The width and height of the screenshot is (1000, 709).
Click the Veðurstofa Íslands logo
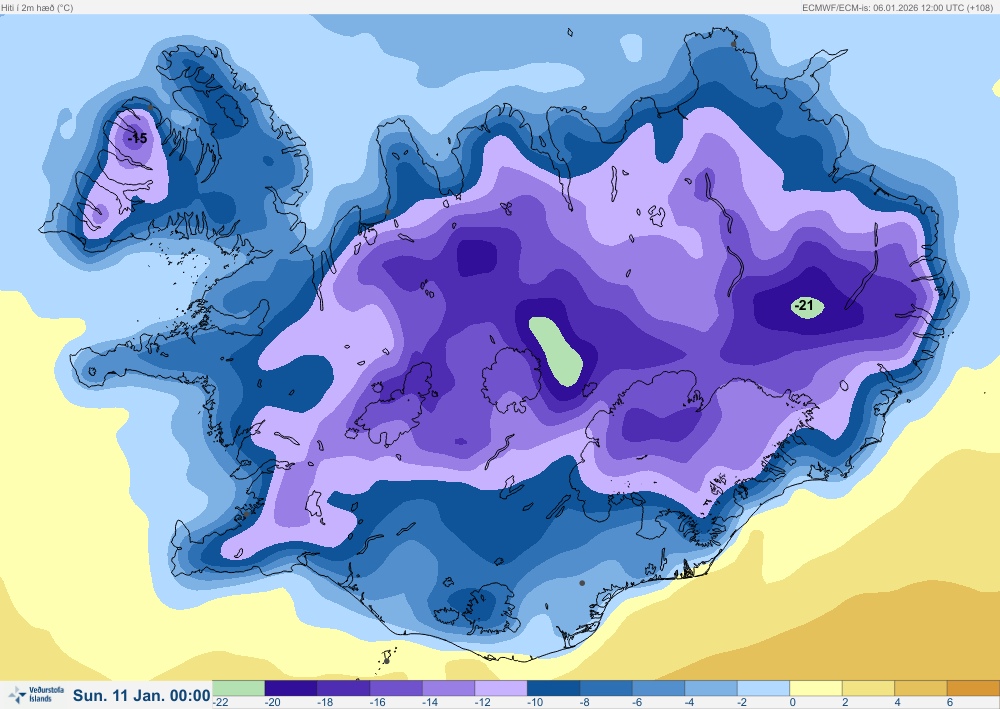(x=37, y=694)
